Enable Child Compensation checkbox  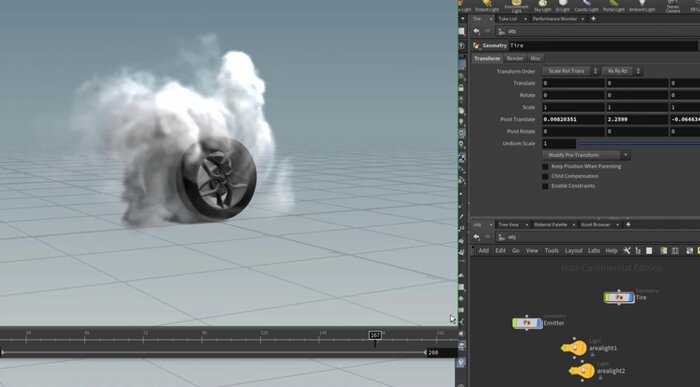545,176
